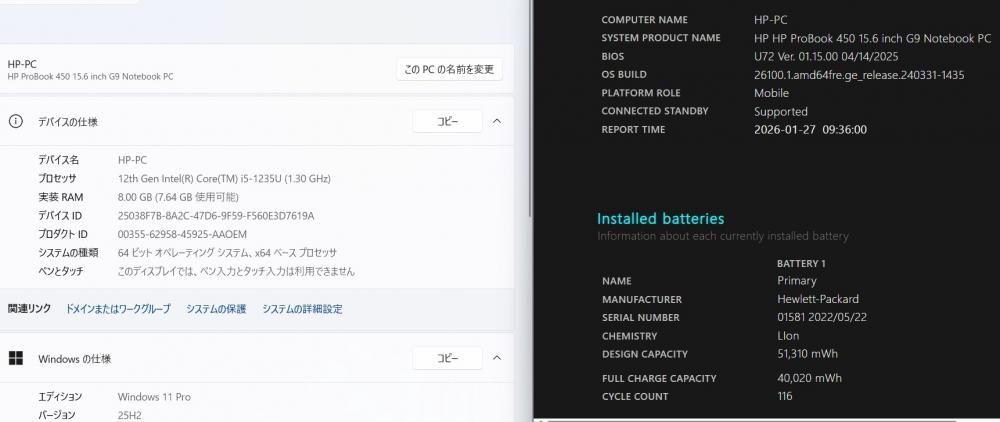Open the システムの詳細設定 link
The height and width of the screenshot is (422, 1000).
(x=302, y=309)
